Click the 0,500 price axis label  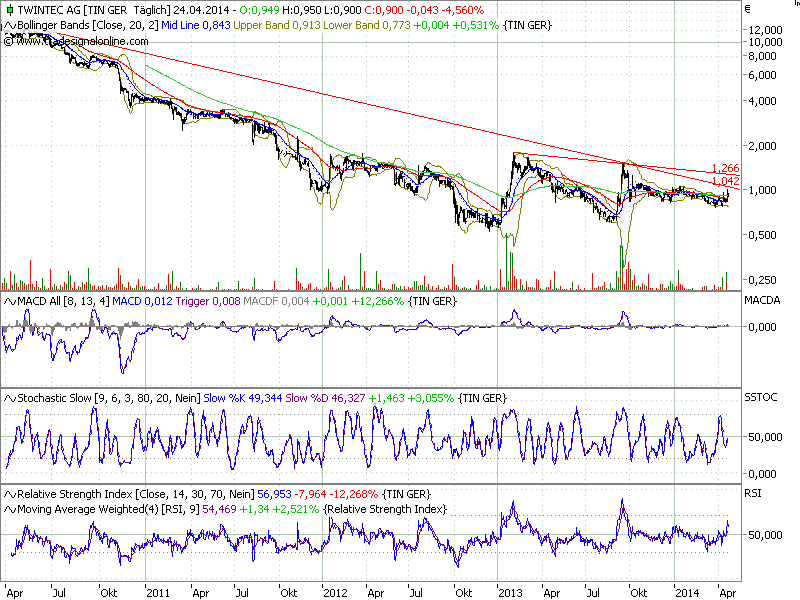(762, 236)
